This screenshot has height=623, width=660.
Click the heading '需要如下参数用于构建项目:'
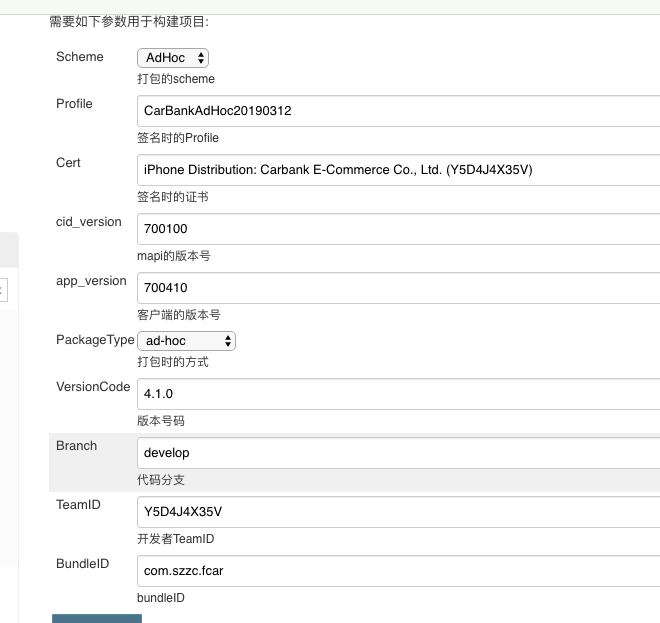coord(129,21)
